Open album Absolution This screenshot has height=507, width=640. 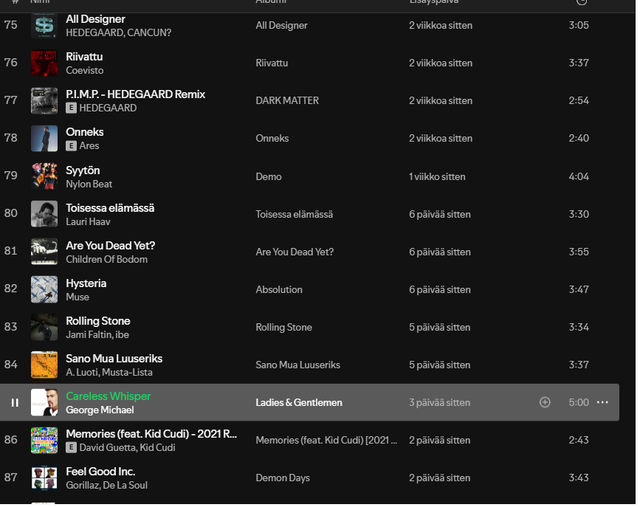click(x=279, y=289)
